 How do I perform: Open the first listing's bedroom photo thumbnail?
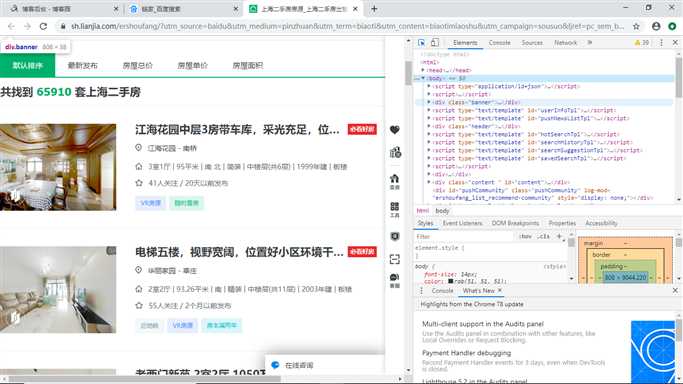[x=58, y=167]
